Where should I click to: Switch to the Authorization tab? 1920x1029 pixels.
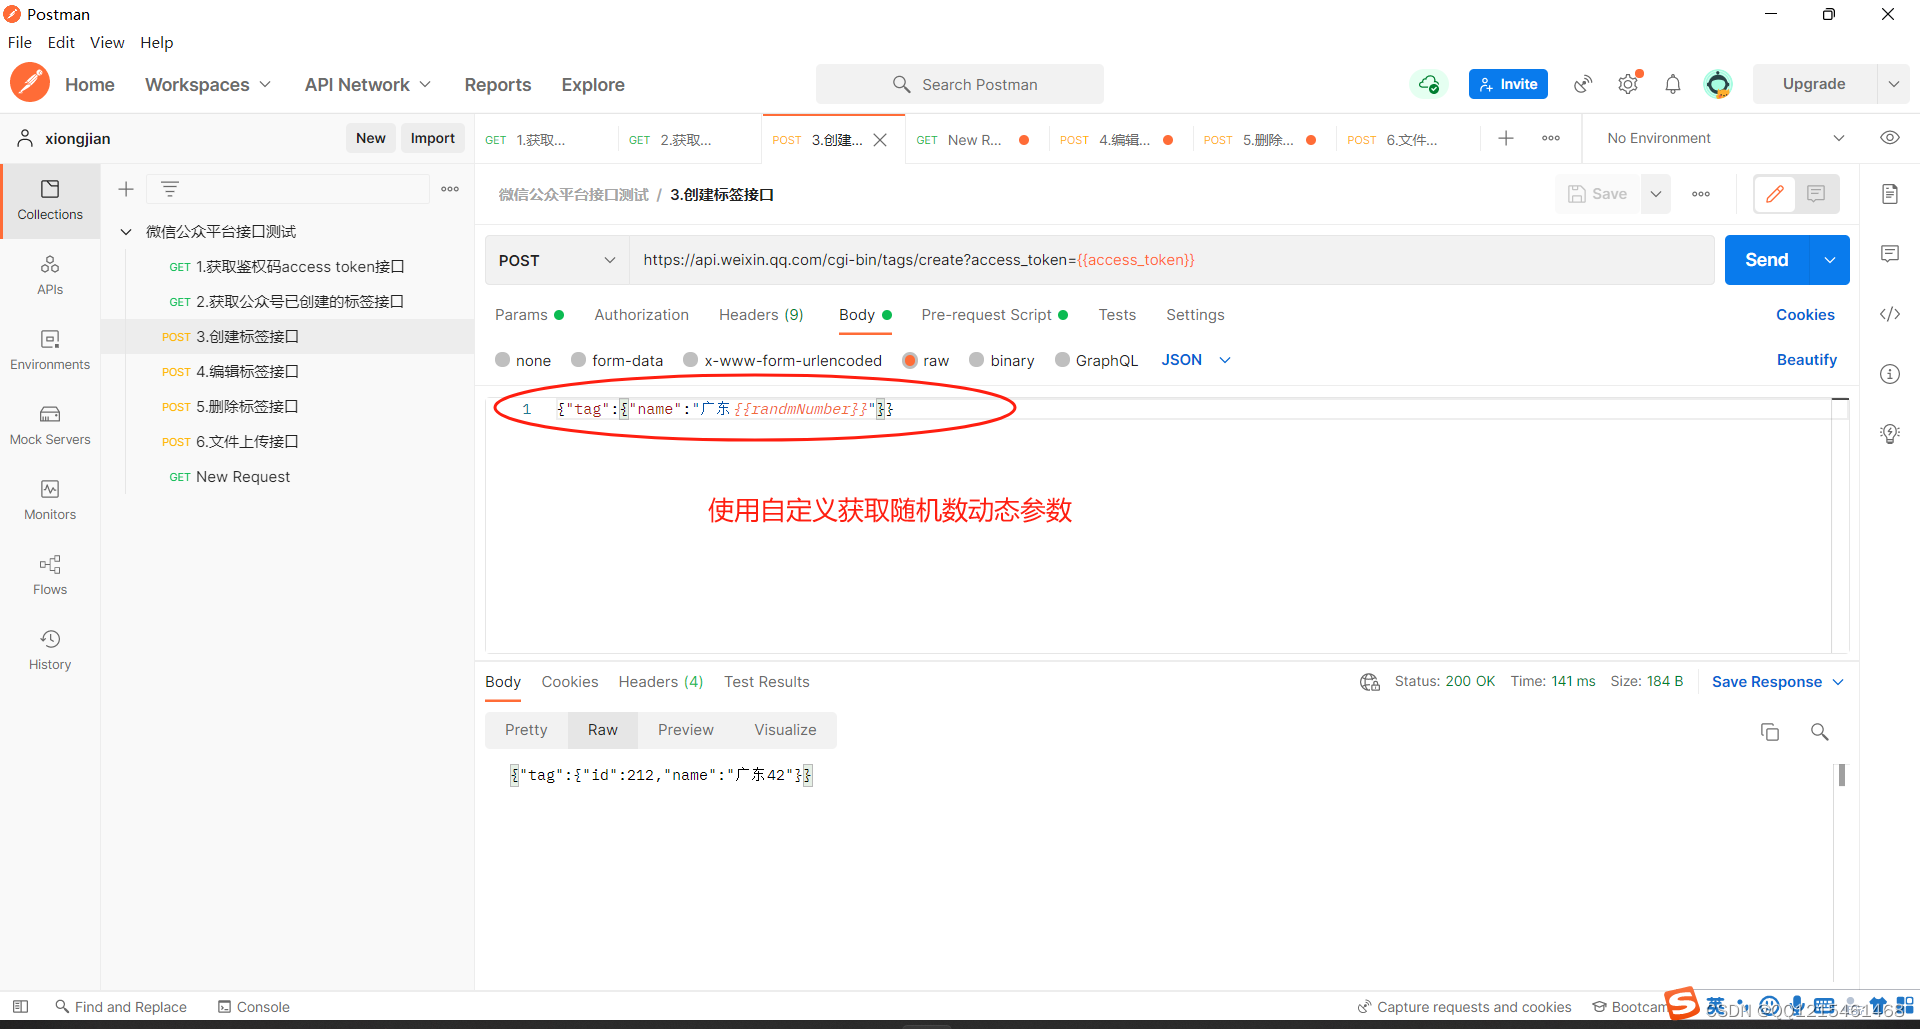(x=641, y=315)
